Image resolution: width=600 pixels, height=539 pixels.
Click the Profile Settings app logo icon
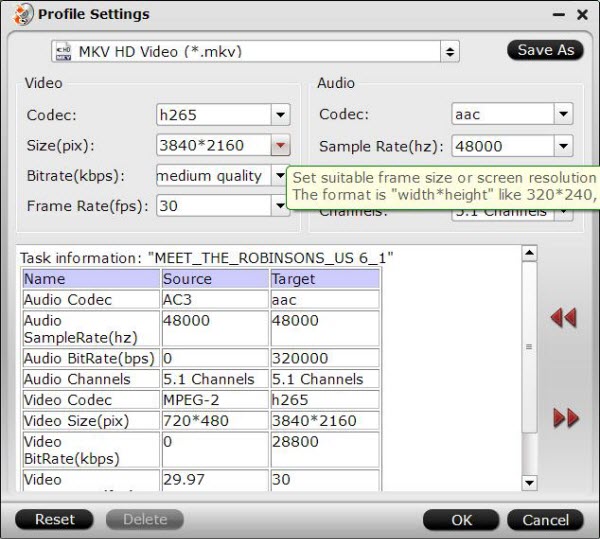(23, 14)
